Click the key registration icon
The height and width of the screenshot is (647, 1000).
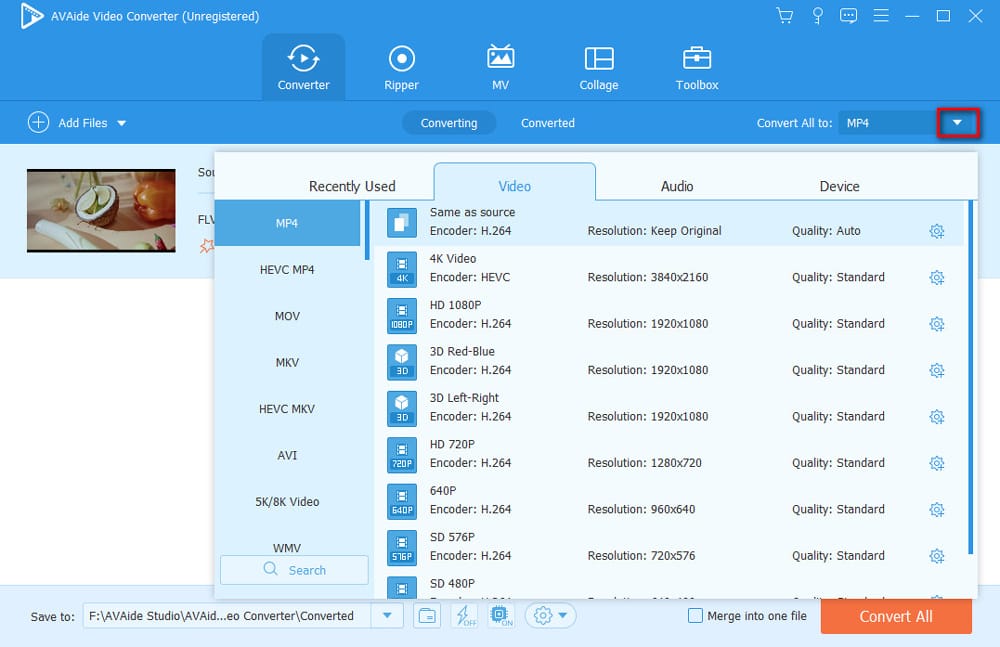click(x=816, y=15)
